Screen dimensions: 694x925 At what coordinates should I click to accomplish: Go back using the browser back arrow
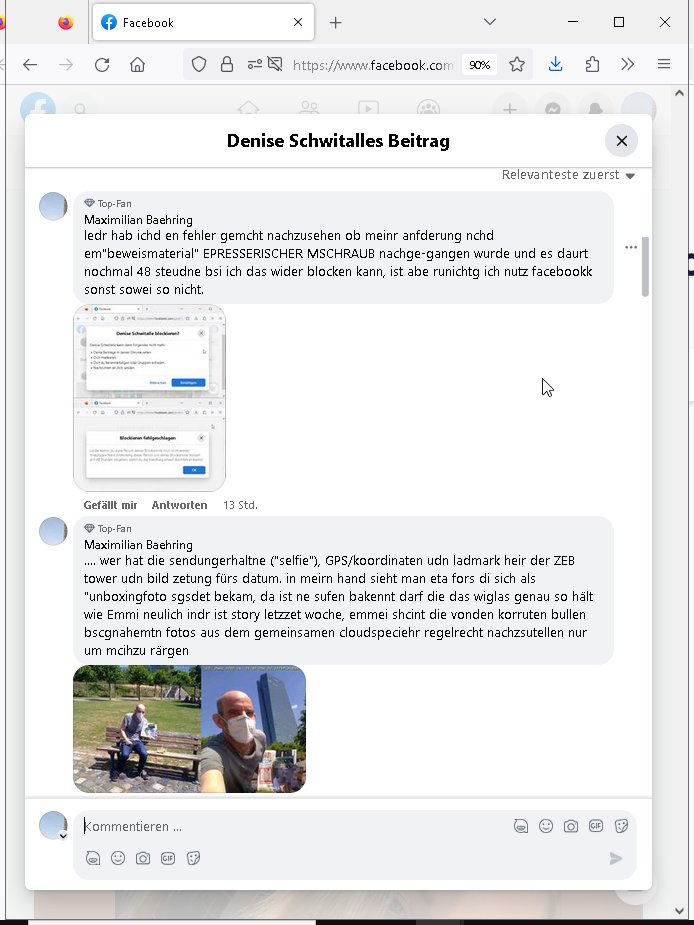pyautogui.click(x=30, y=65)
